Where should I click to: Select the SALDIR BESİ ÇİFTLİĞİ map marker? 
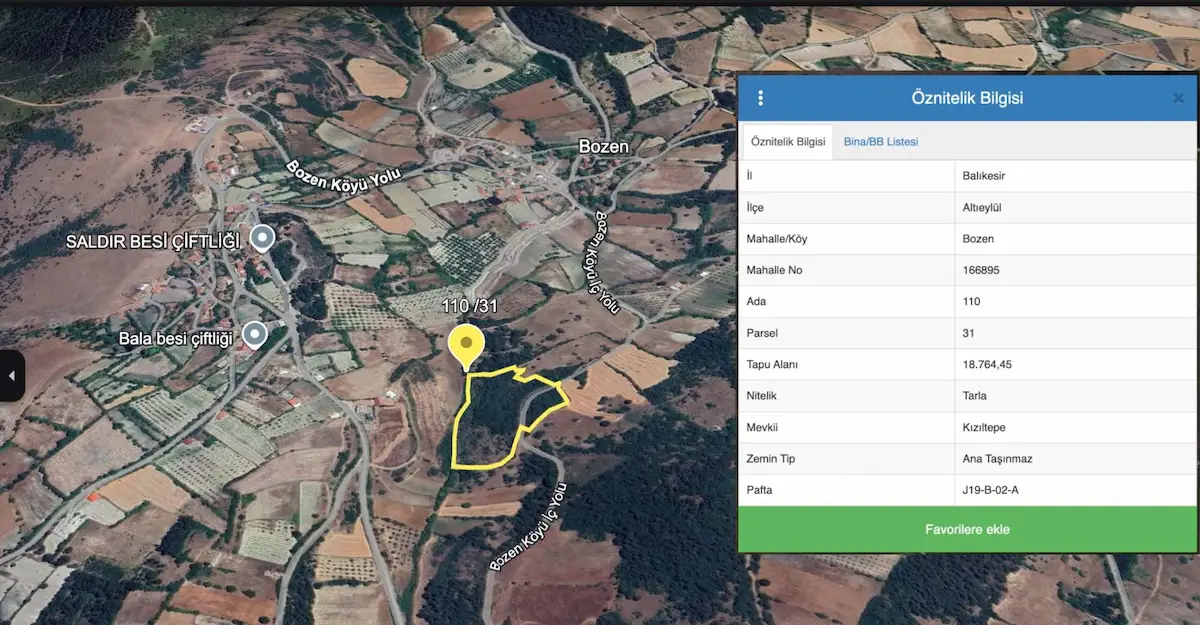[262, 238]
